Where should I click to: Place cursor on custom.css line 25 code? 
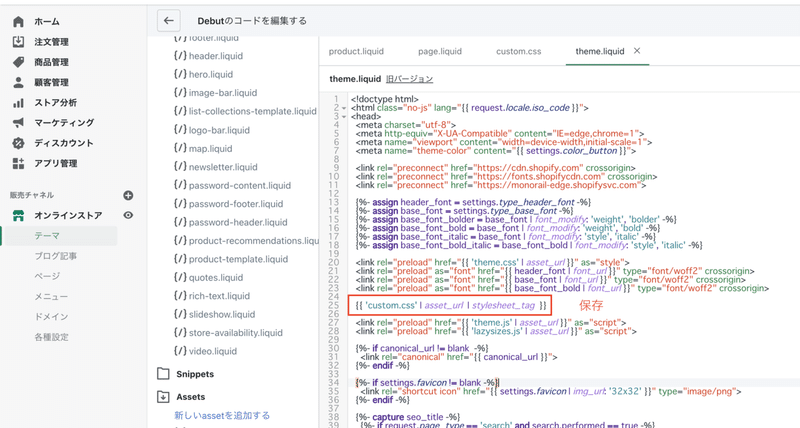coord(451,306)
